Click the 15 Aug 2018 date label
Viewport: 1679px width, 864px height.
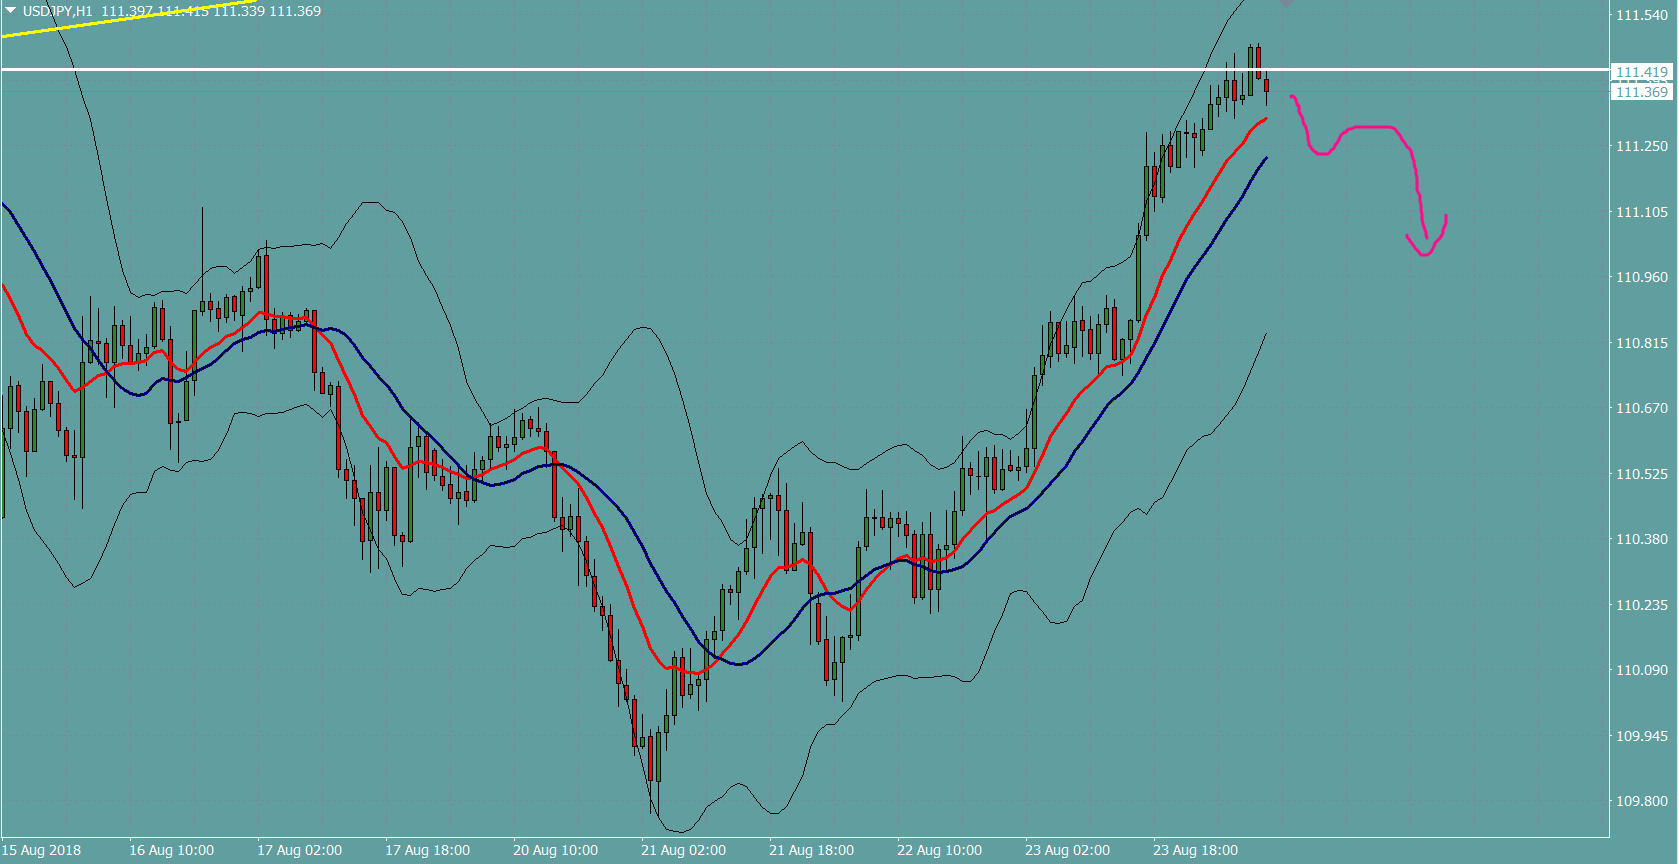pos(42,850)
